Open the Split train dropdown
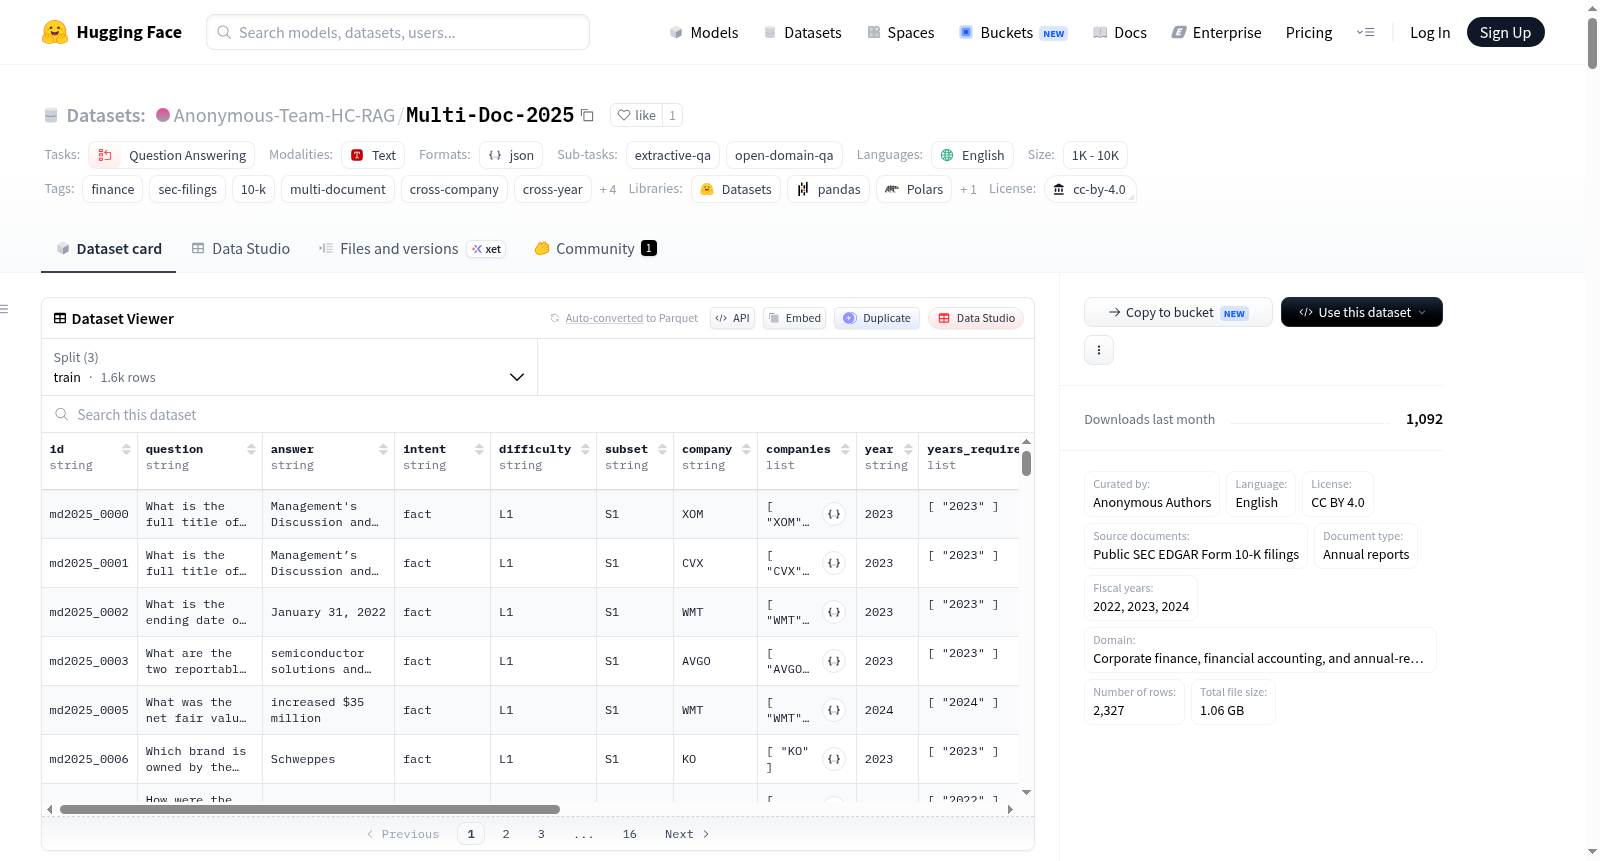The image size is (1600, 861). point(289,367)
